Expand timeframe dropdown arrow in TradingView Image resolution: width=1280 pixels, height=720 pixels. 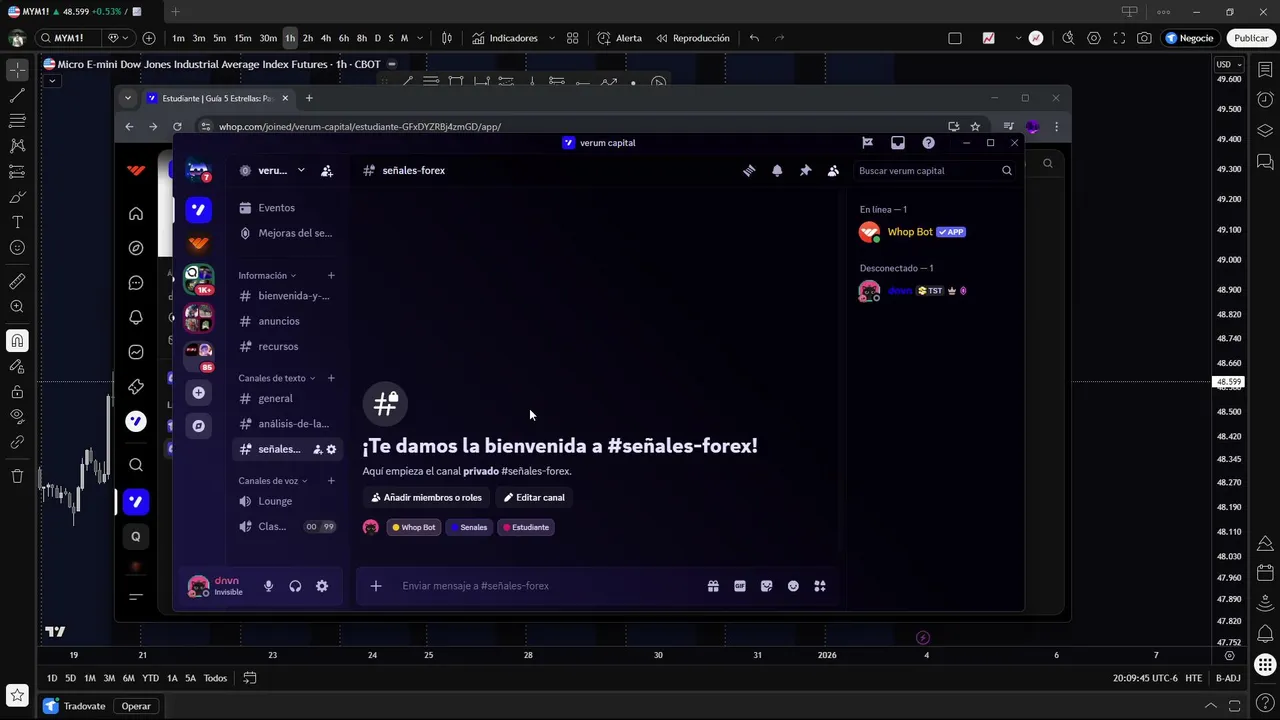click(x=420, y=38)
